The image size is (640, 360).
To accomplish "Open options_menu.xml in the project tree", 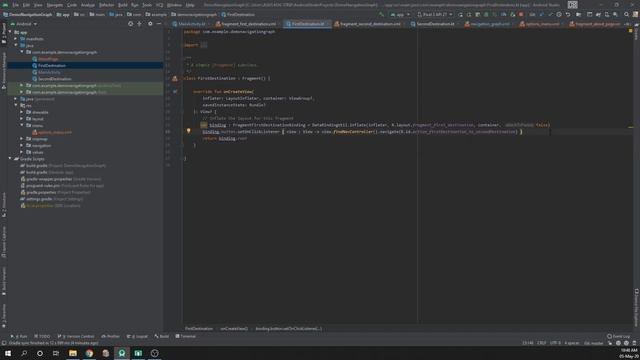I will click(x=55, y=132).
